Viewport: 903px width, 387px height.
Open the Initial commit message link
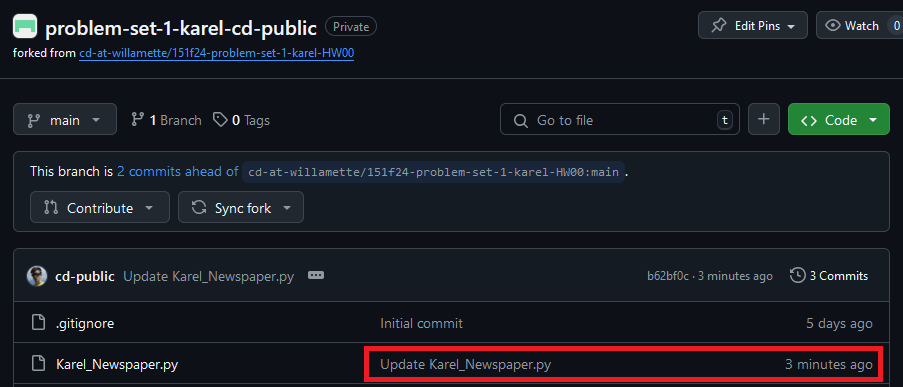coord(422,323)
